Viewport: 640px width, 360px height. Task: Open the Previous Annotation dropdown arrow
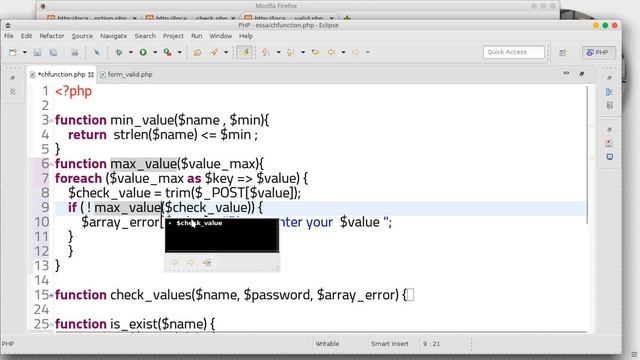point(303,52)
